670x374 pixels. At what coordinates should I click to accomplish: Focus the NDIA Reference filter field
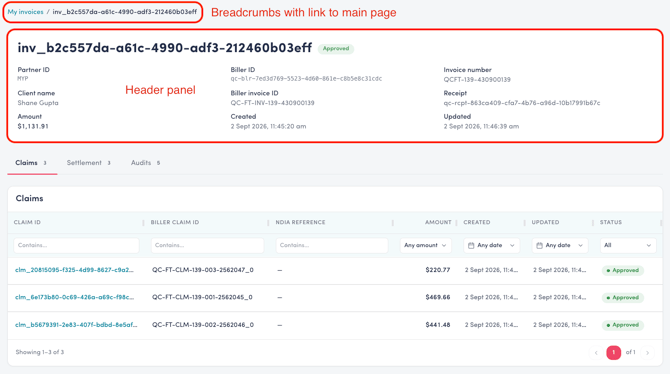pyautogui.click(x=332, y=245)
